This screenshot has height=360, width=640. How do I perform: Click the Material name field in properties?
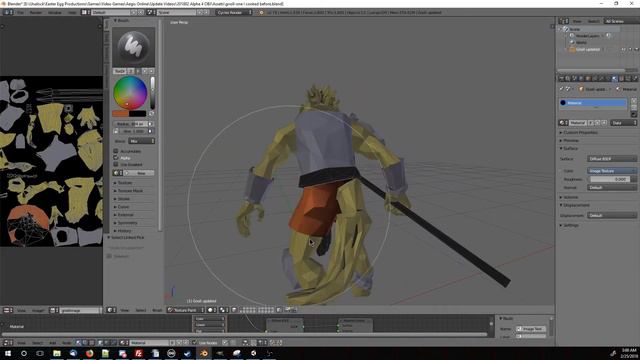click(578, 123)
